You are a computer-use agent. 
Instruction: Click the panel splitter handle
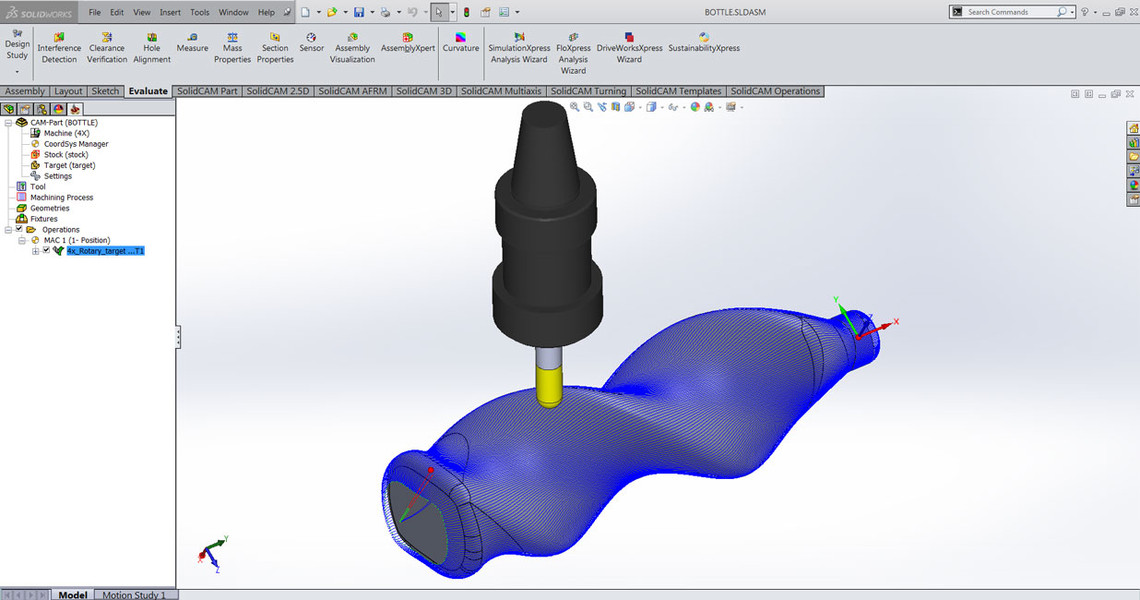(x=178, y=337)
